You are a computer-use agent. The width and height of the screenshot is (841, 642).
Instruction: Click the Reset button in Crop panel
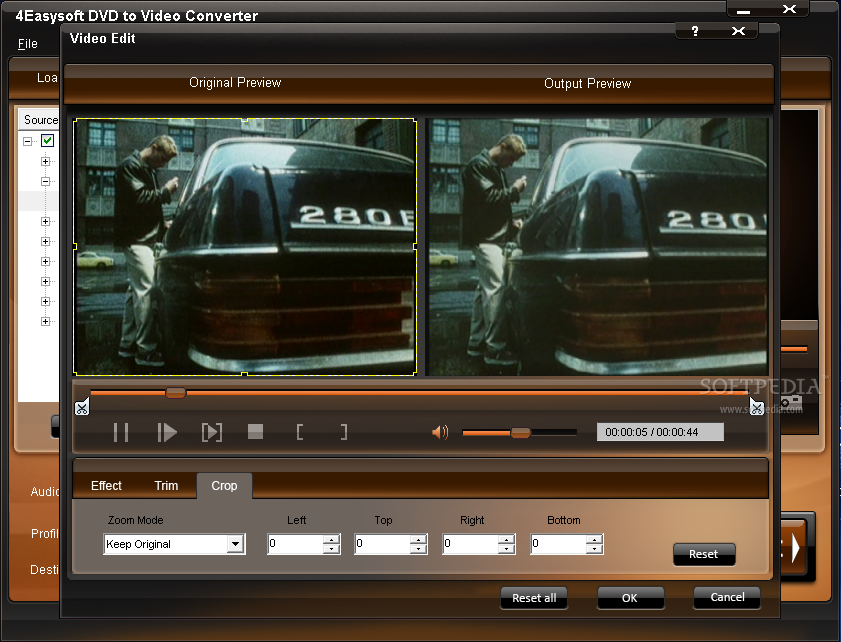(x=704, y=555)
